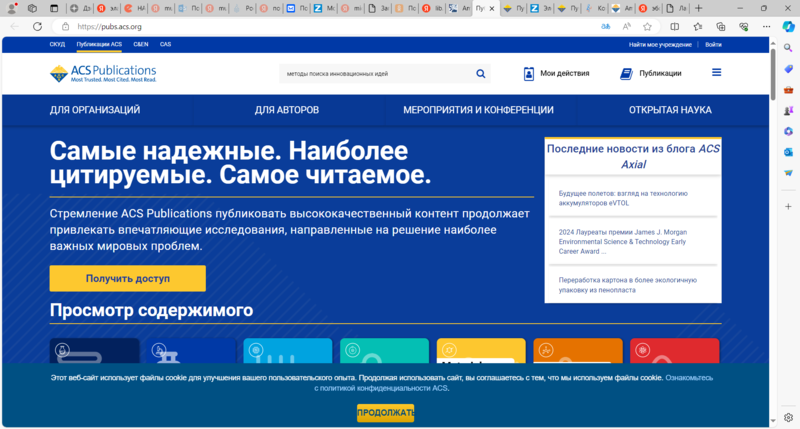Expand the "Публикации" menu in header
Screen dimensions: 800x429
651,73
